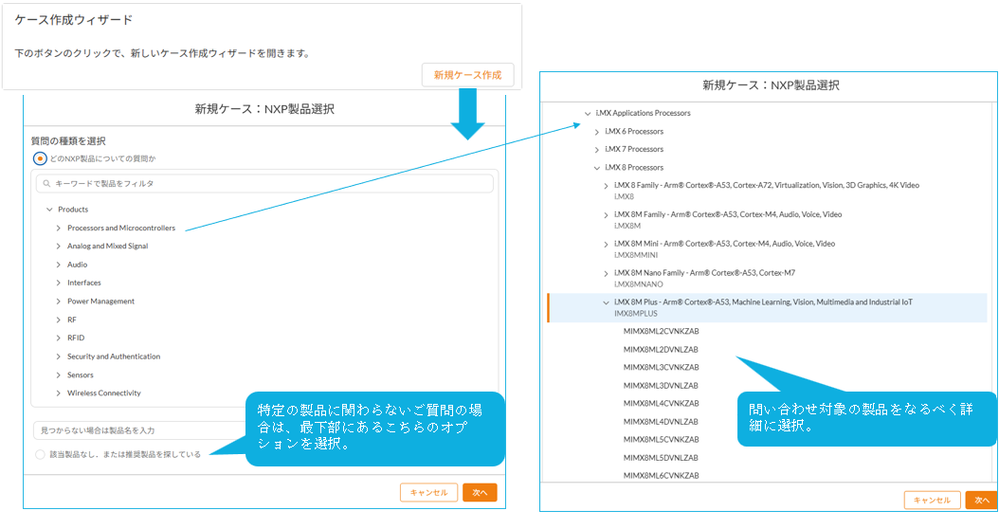The height and width of the screenshot is (513, 999).
Task: Select part MIMX8ML4DVNLZAB
Action: click(661, 421)
